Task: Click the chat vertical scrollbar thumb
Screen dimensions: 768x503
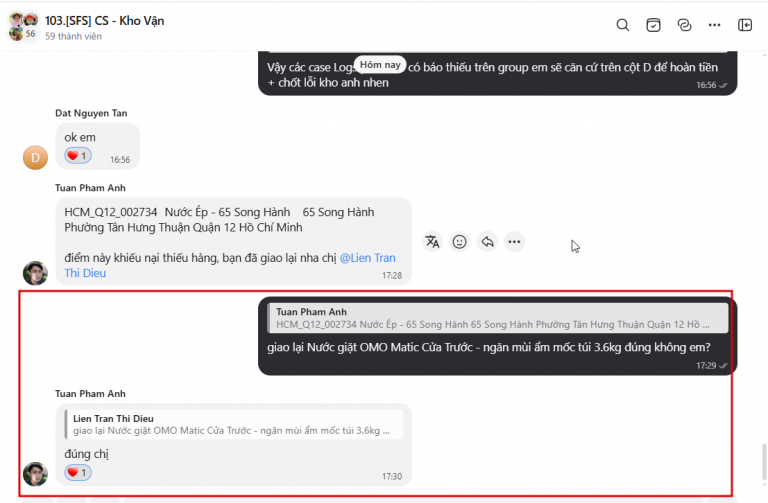Action: coord(764,462)
